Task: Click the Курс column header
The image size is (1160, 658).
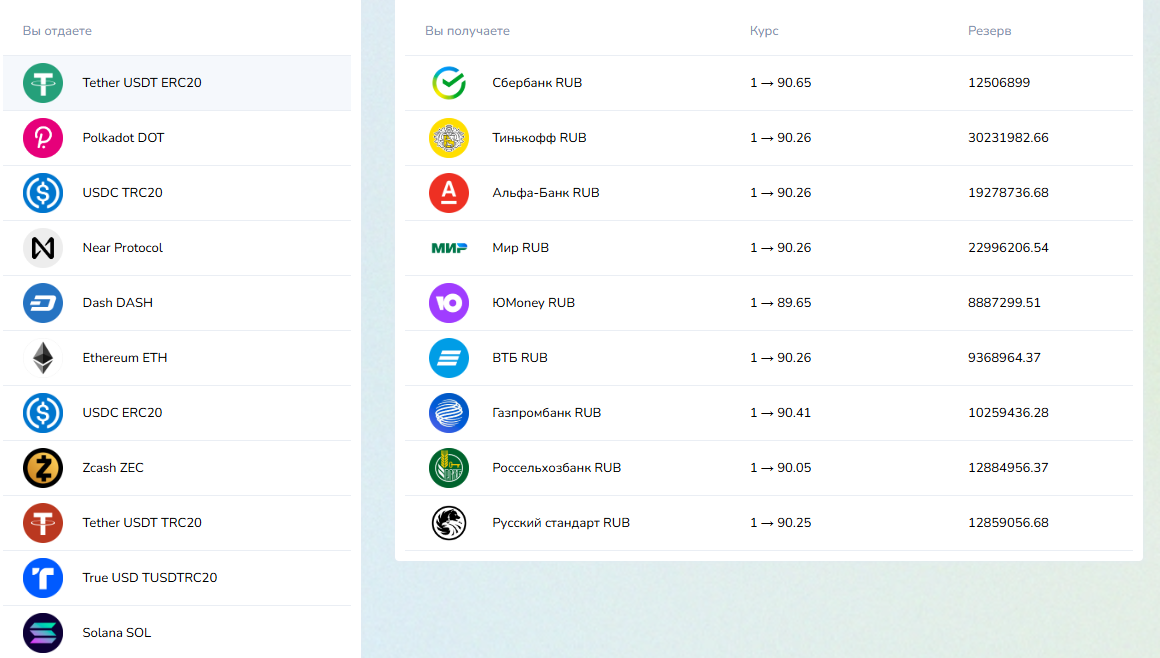Action: pyautogui.click(x=764, y=31)
